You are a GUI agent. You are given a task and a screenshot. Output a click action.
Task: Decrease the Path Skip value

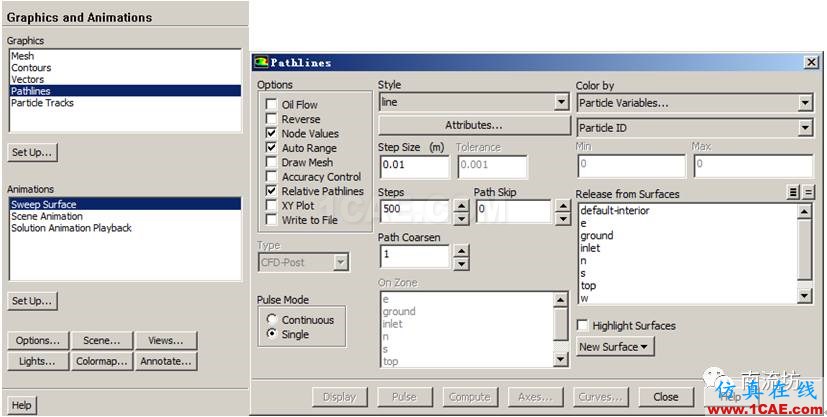point(563,218)
